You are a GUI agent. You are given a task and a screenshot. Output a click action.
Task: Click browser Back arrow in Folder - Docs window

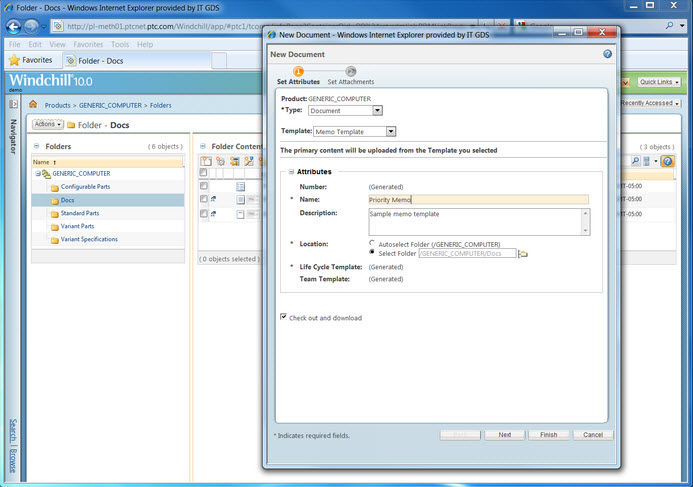14,27
